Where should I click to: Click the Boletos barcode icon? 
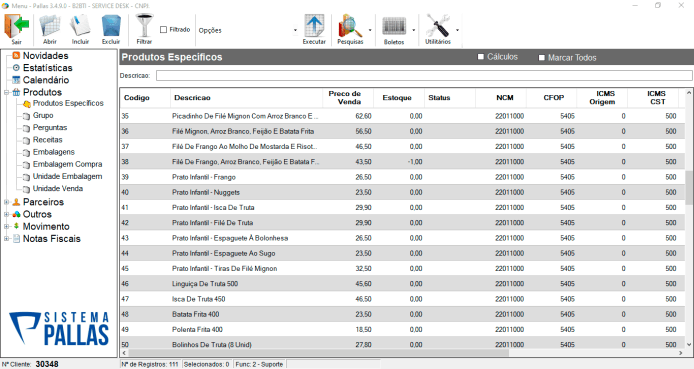click(394, 27)
